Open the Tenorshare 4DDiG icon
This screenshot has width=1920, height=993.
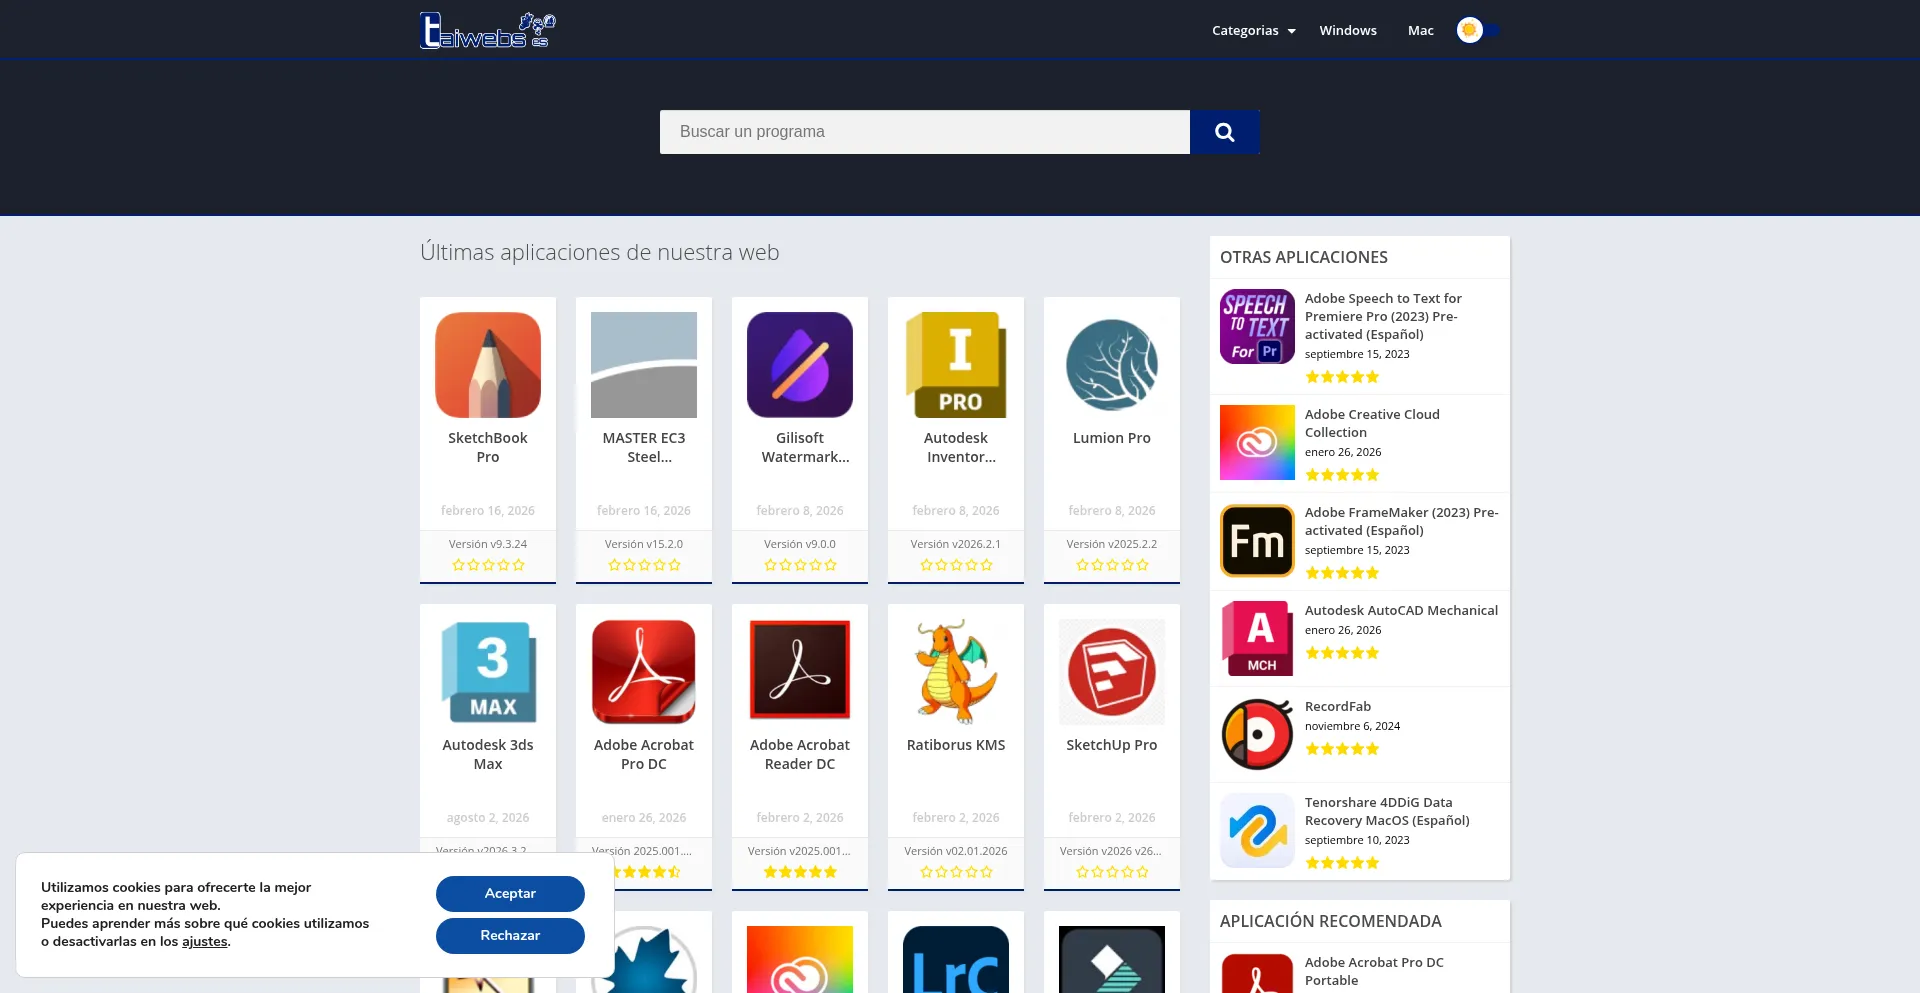coord(1257,830)
